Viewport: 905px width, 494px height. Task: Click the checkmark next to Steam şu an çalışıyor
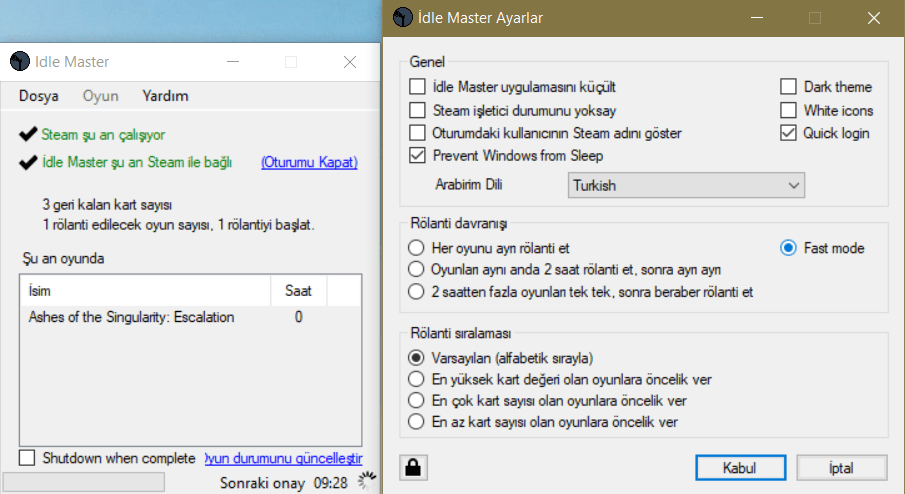28,134
